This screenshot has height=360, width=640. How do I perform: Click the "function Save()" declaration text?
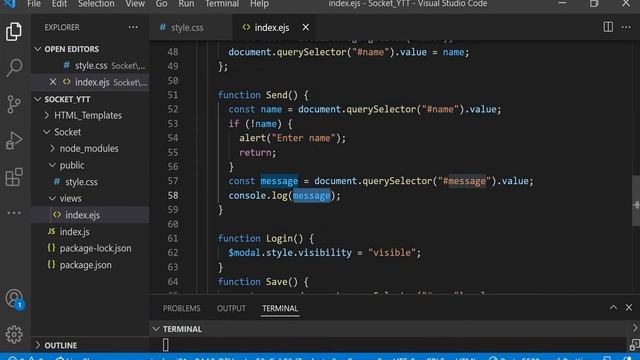(263, 282)
